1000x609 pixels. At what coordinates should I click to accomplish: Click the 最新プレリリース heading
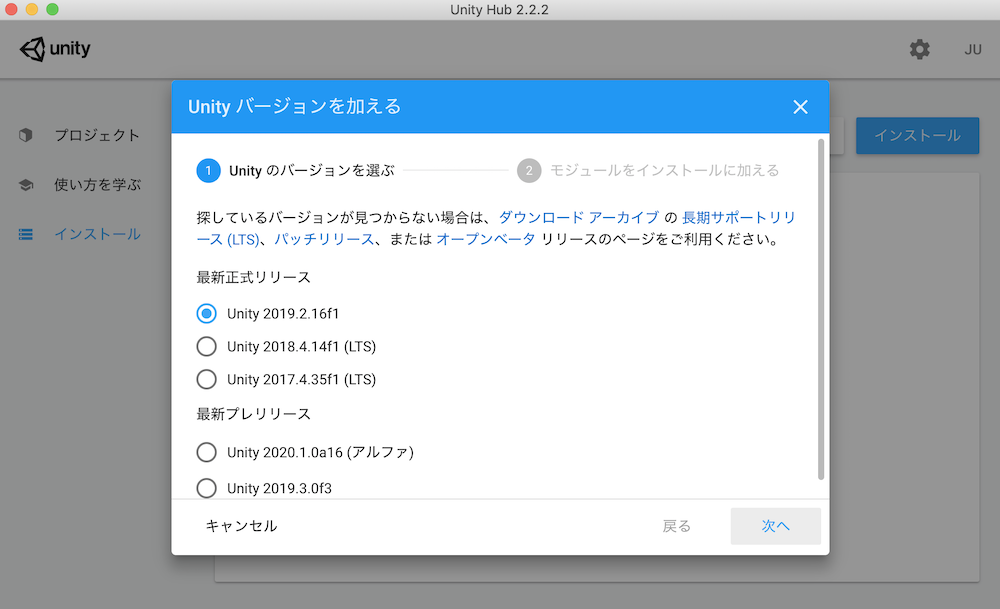coord(254,414)
